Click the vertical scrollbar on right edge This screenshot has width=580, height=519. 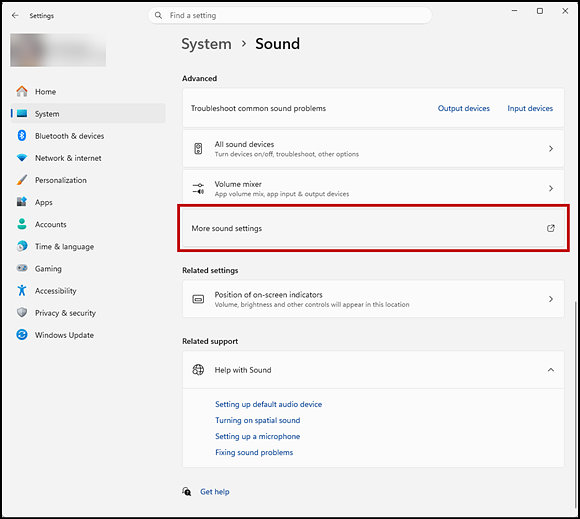click(x=575, y=405)
